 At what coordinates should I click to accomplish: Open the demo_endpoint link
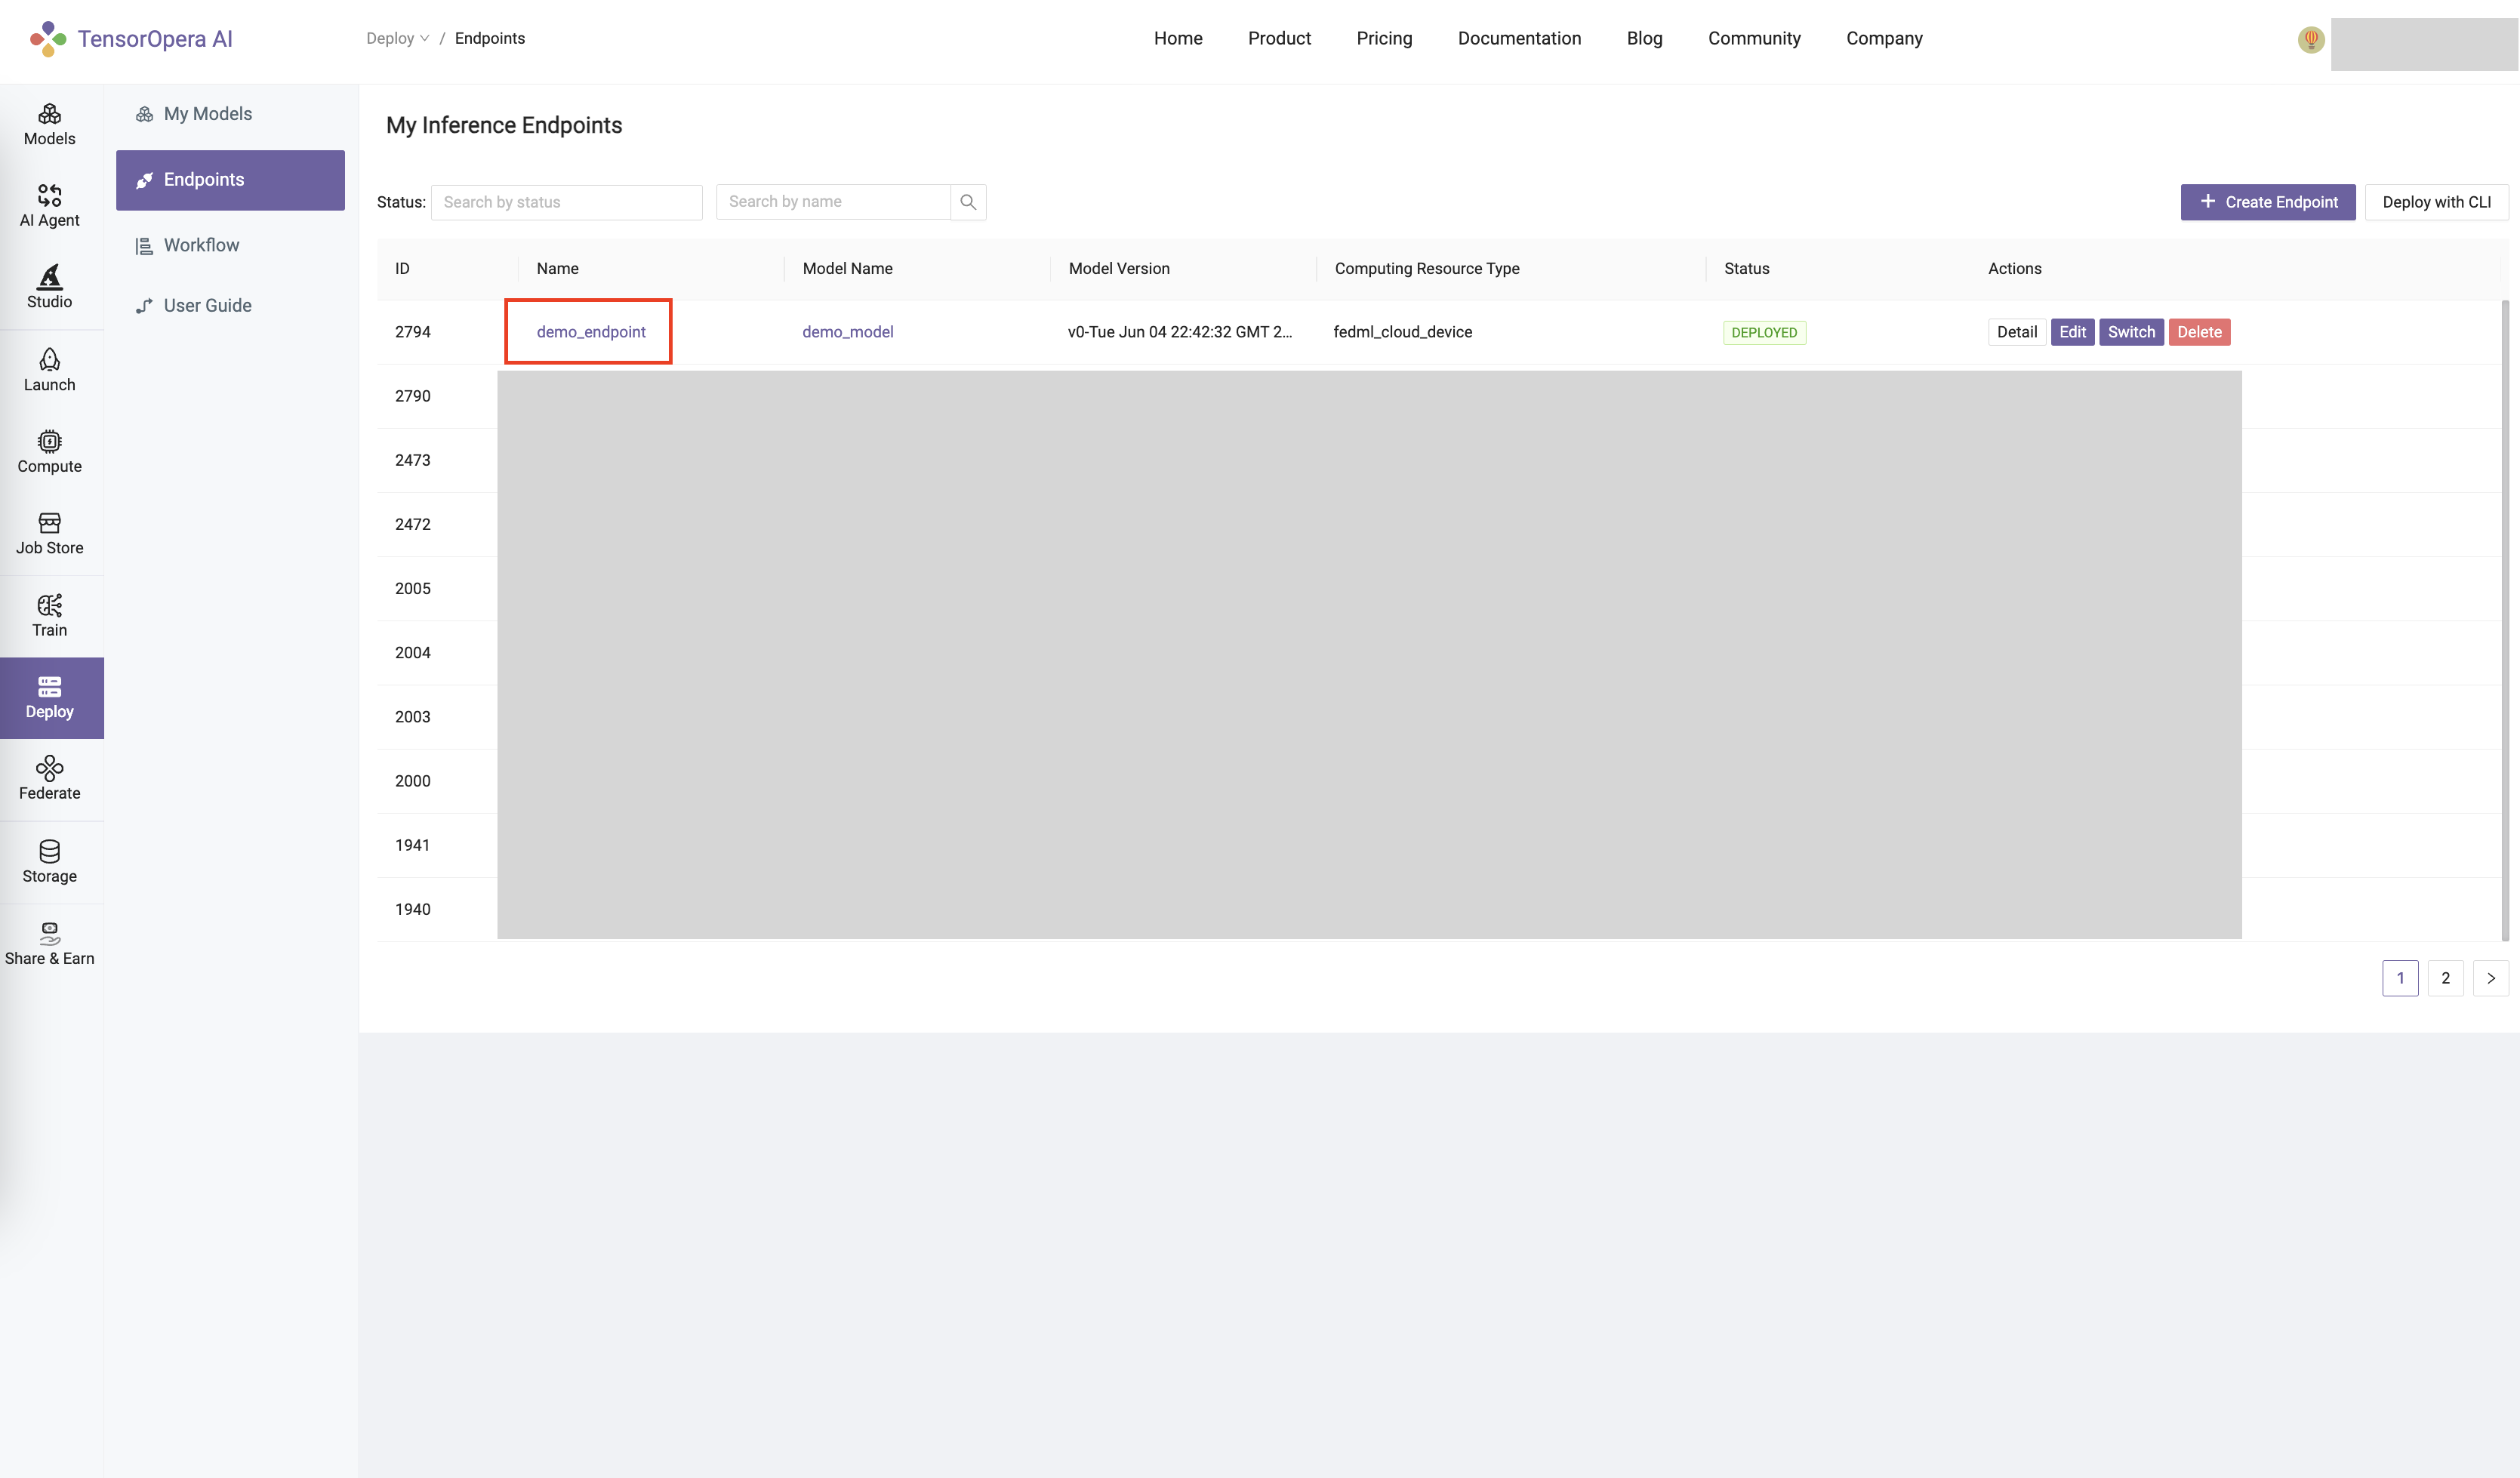pos(590,332)
